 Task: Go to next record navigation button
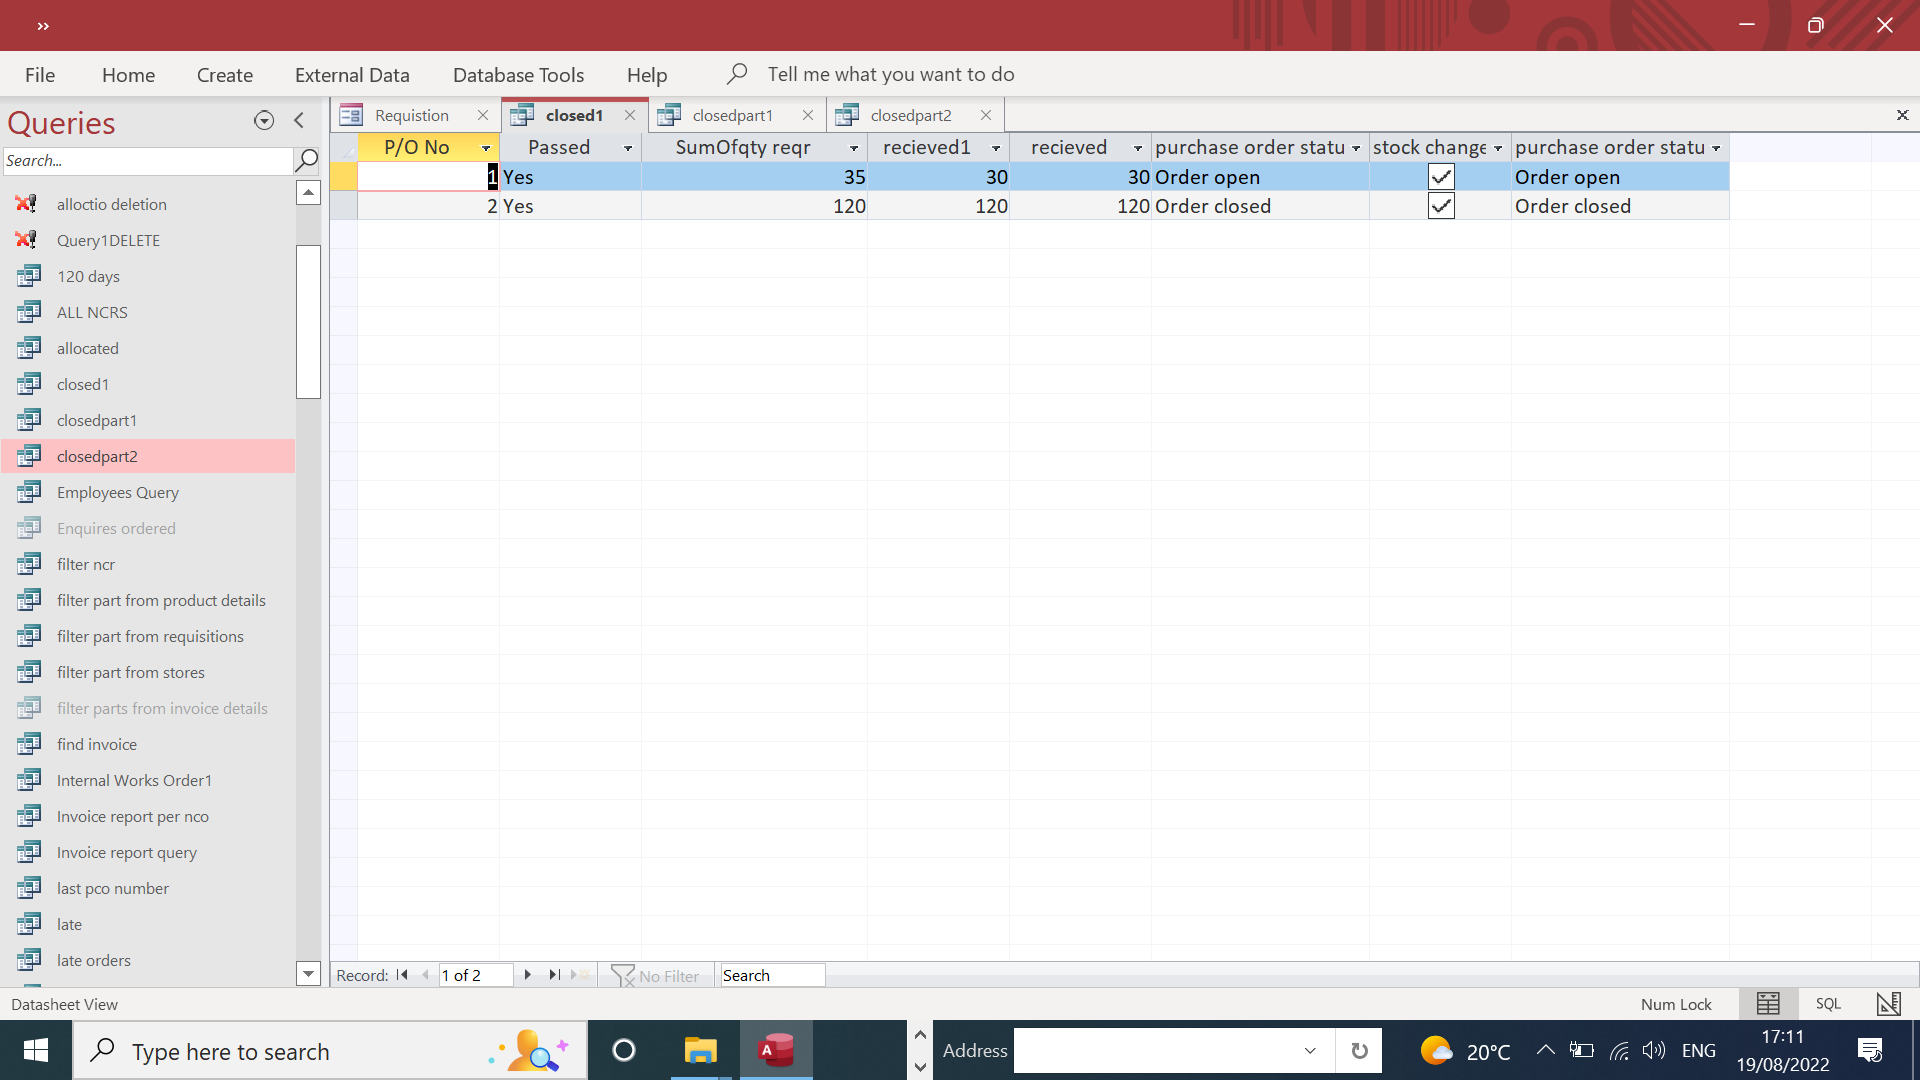tap(528, 975)
